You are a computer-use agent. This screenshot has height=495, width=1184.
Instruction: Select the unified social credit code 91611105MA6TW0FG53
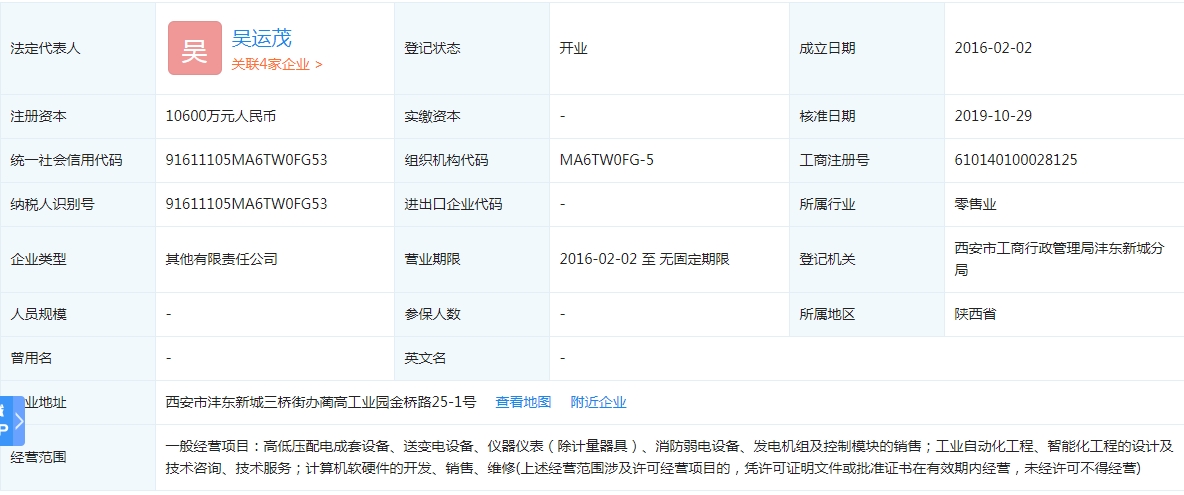246,160
